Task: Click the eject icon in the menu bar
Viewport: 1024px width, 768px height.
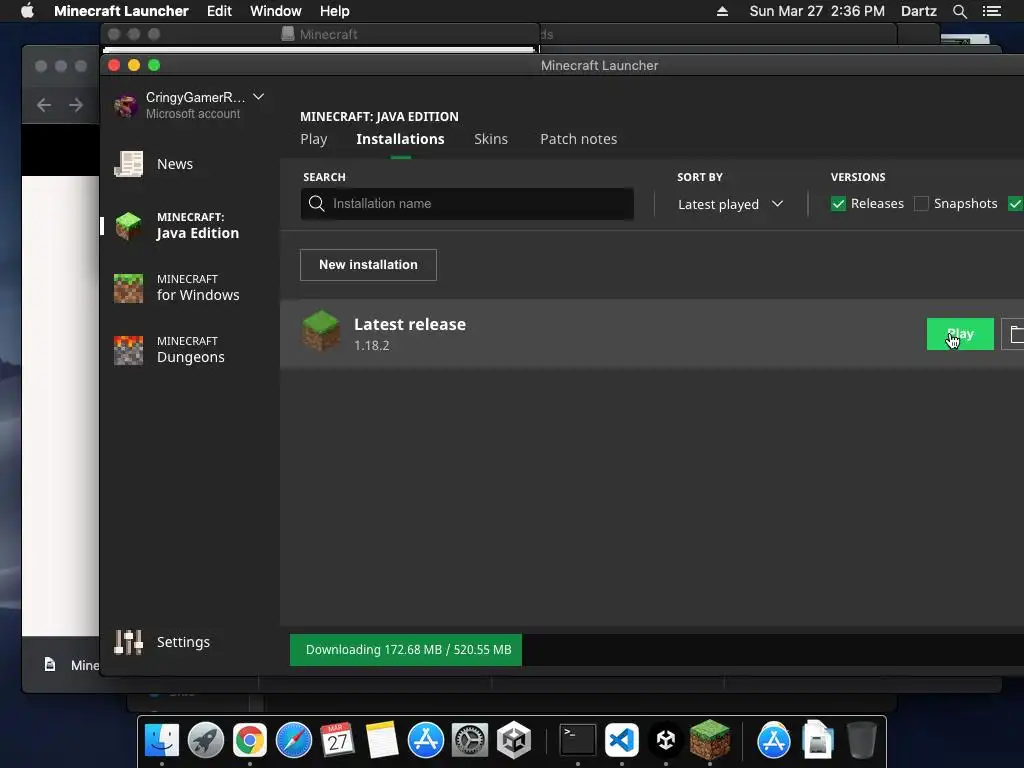Action: (x=722, y=11)
